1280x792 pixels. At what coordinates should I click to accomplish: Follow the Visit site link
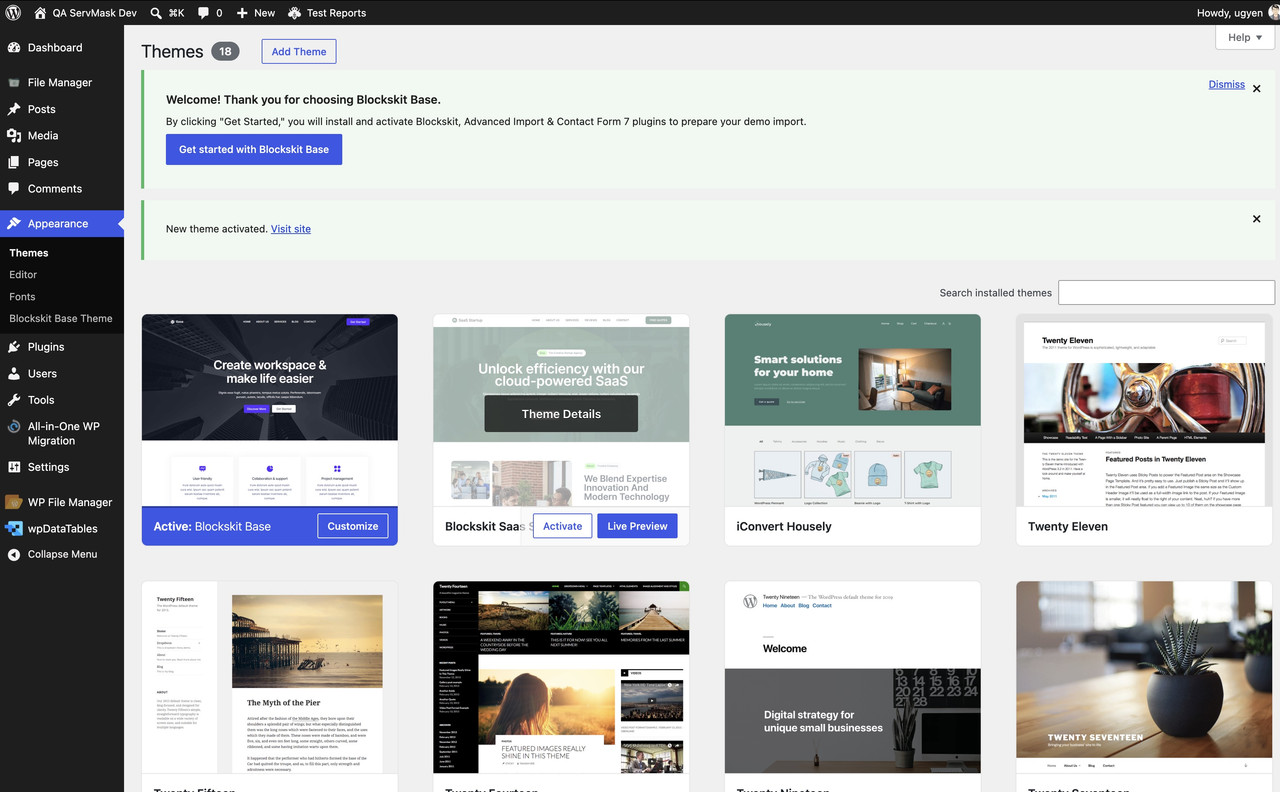click(x=291, y=229)
